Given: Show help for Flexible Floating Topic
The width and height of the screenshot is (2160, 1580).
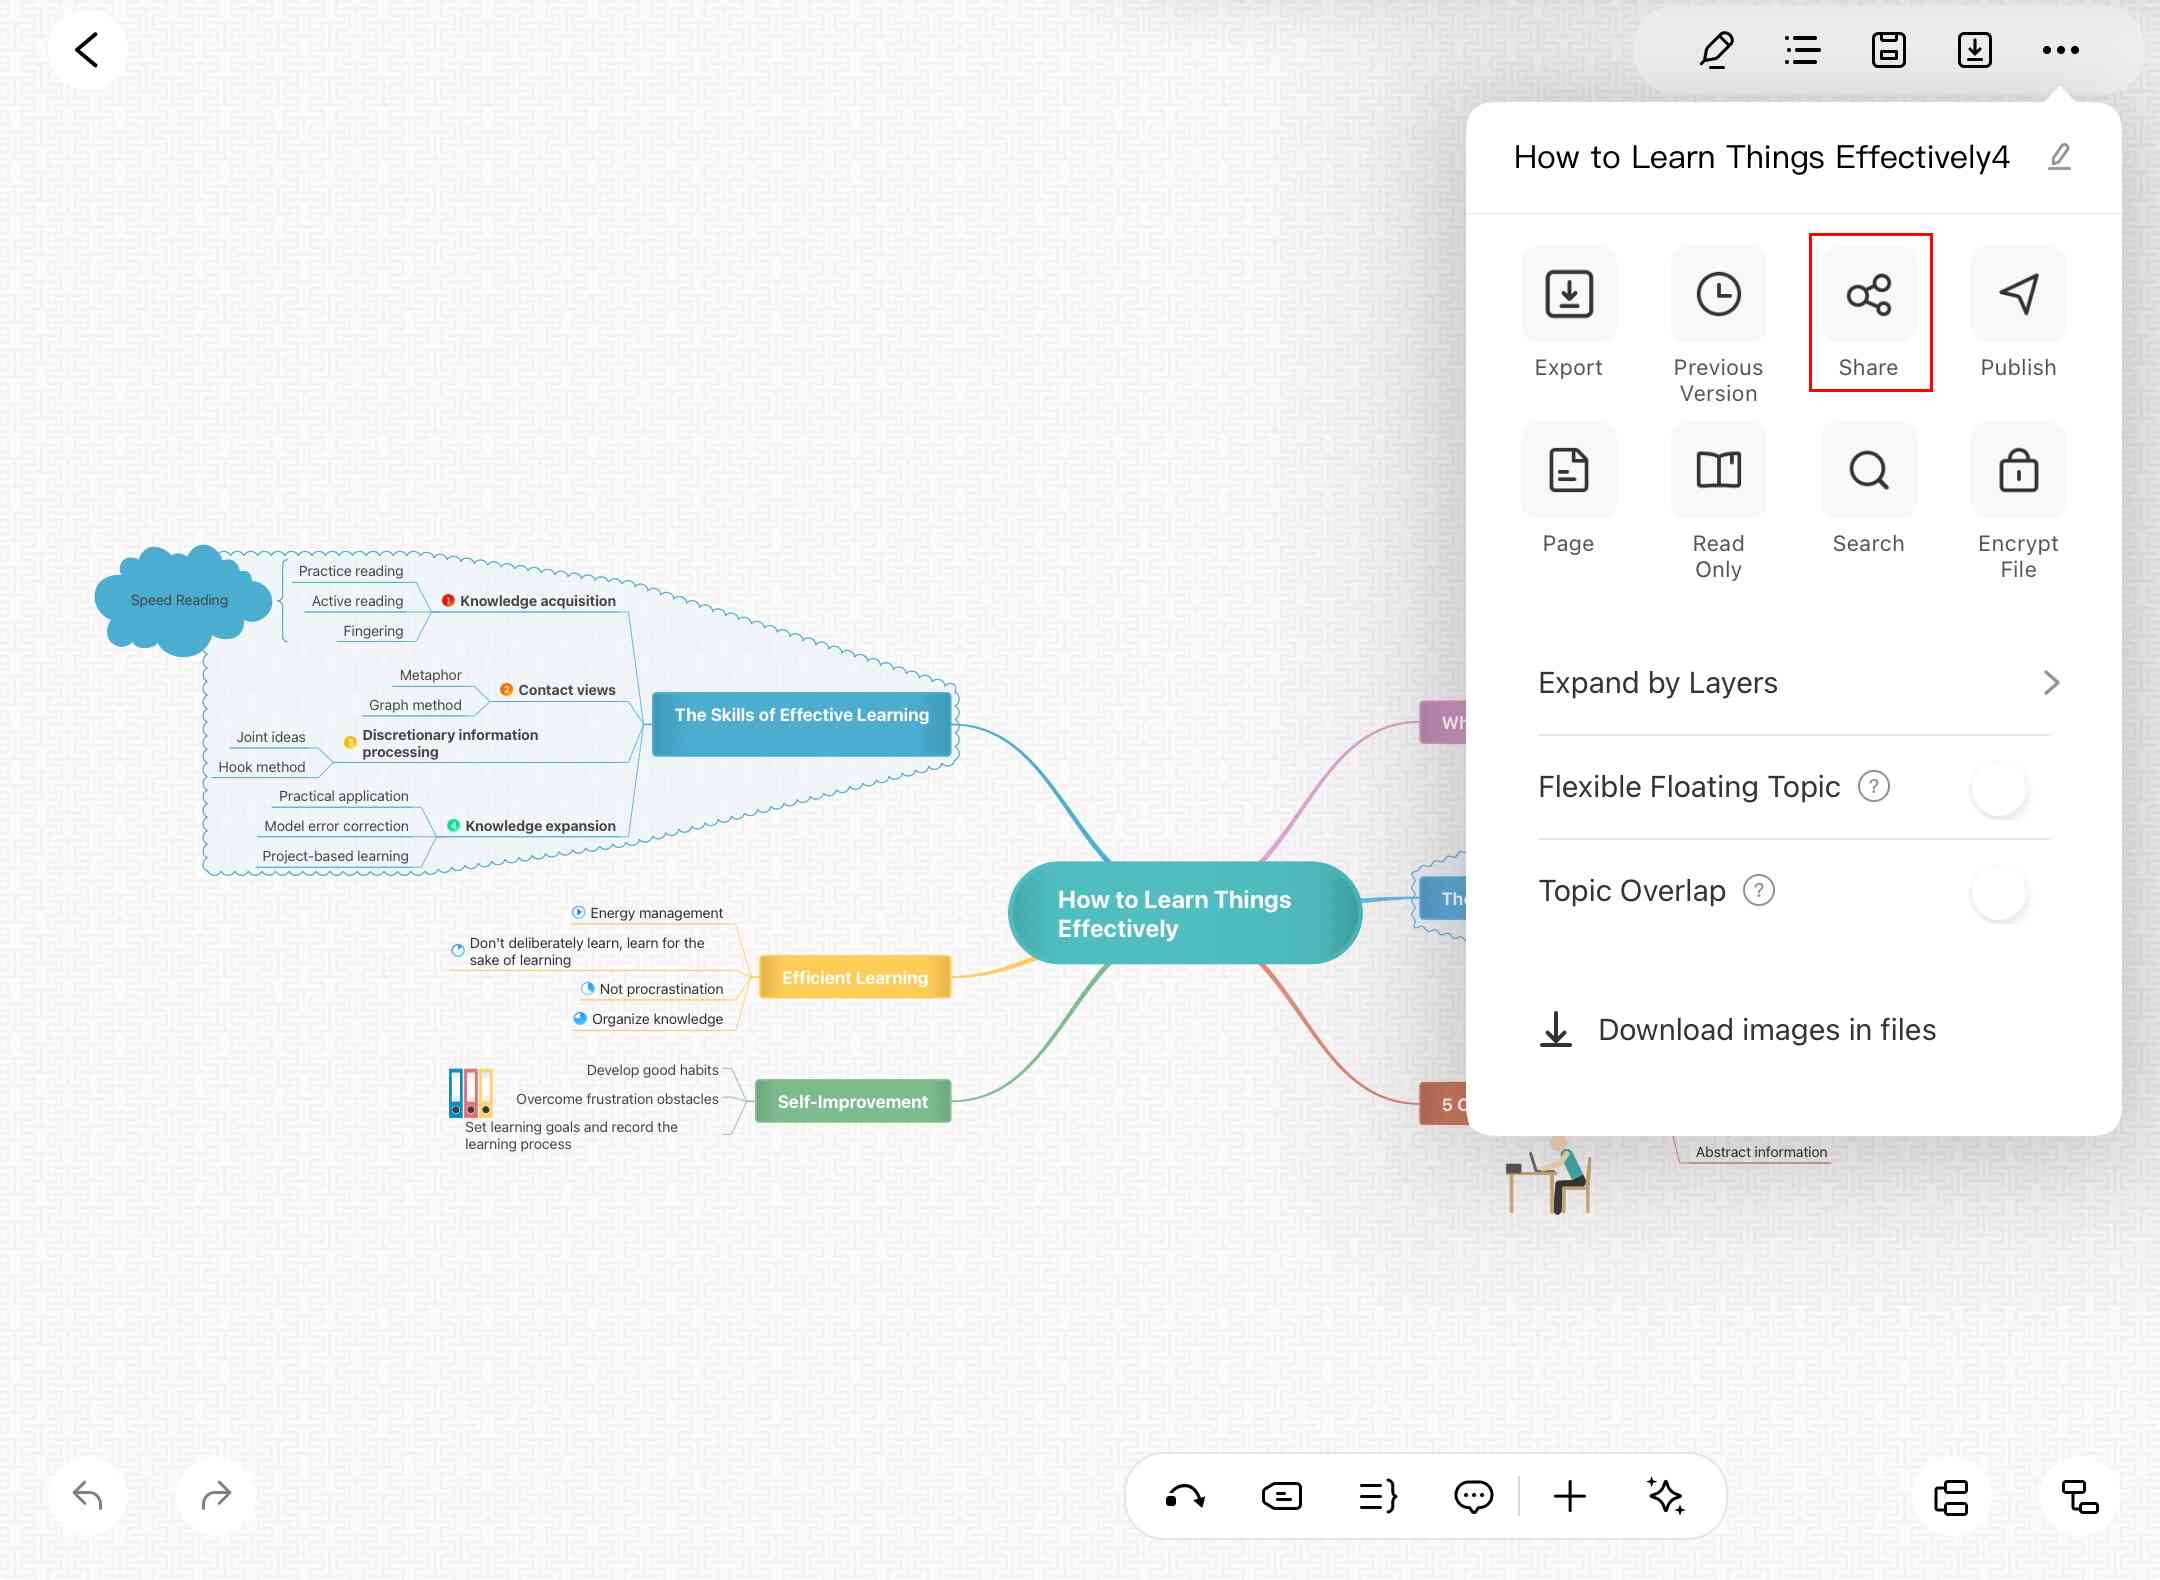Looking at the screenshot, I should (1873, 787).
